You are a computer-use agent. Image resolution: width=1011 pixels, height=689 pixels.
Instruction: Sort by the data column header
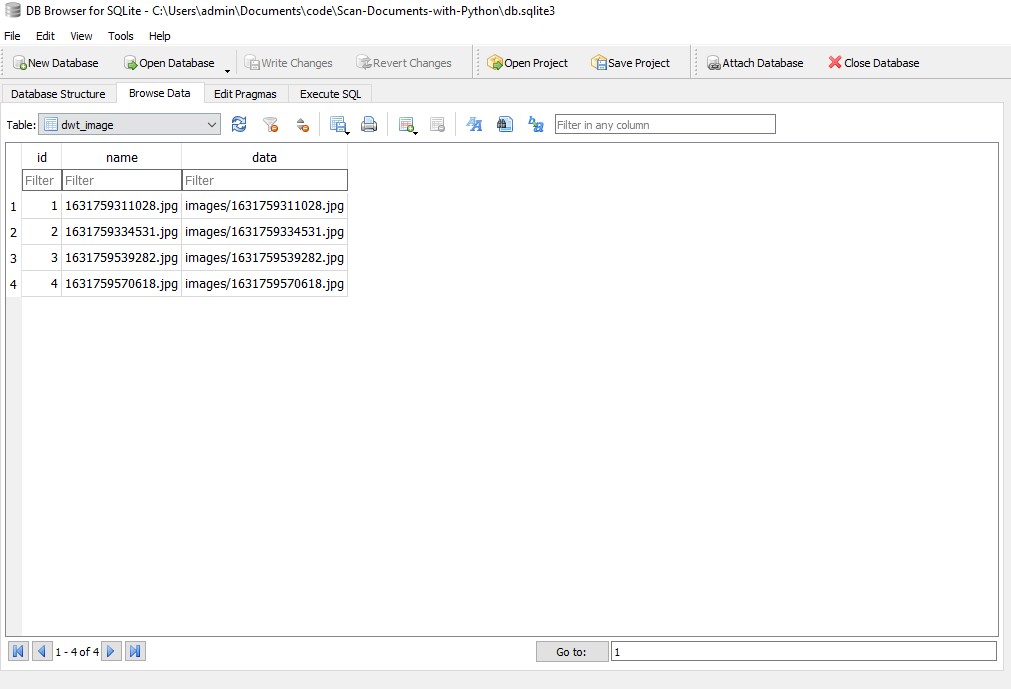click(264, 157)
